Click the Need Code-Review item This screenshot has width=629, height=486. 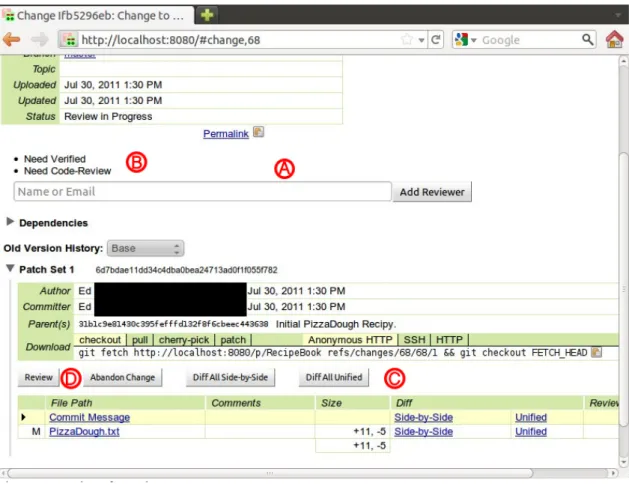[x=67, y=171]
